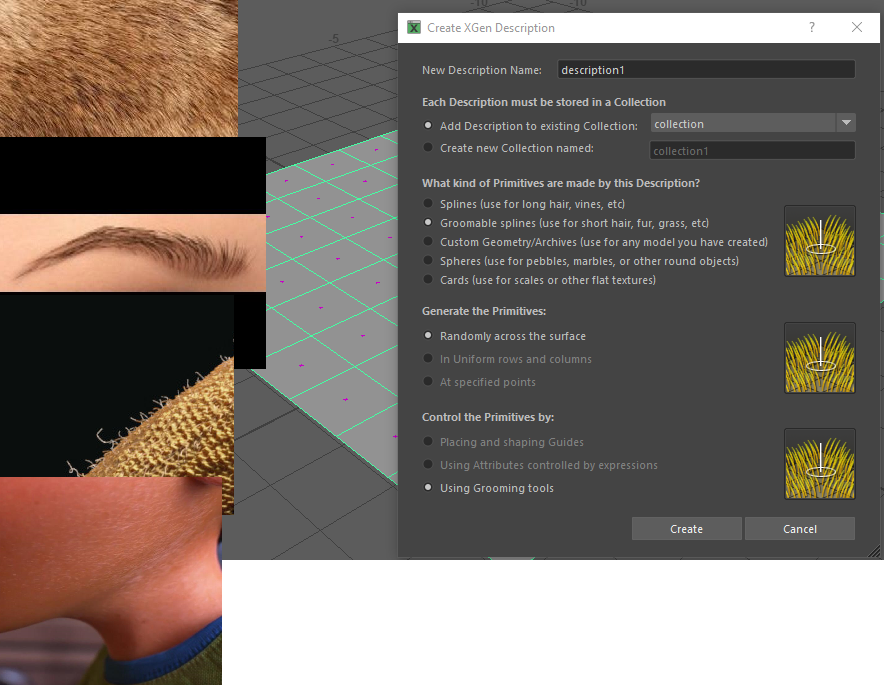Open the collection dropdown
Screen dimensions: 885x685
846,122
